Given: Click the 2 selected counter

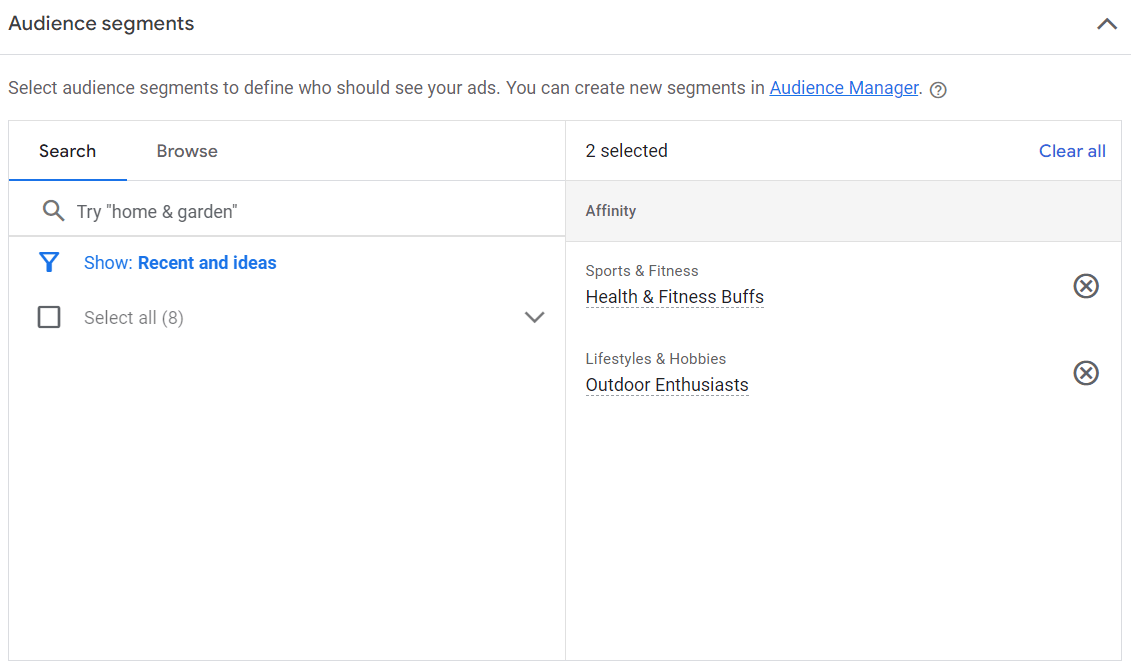Looking at the screenshot, I should [x=627, y=151].
